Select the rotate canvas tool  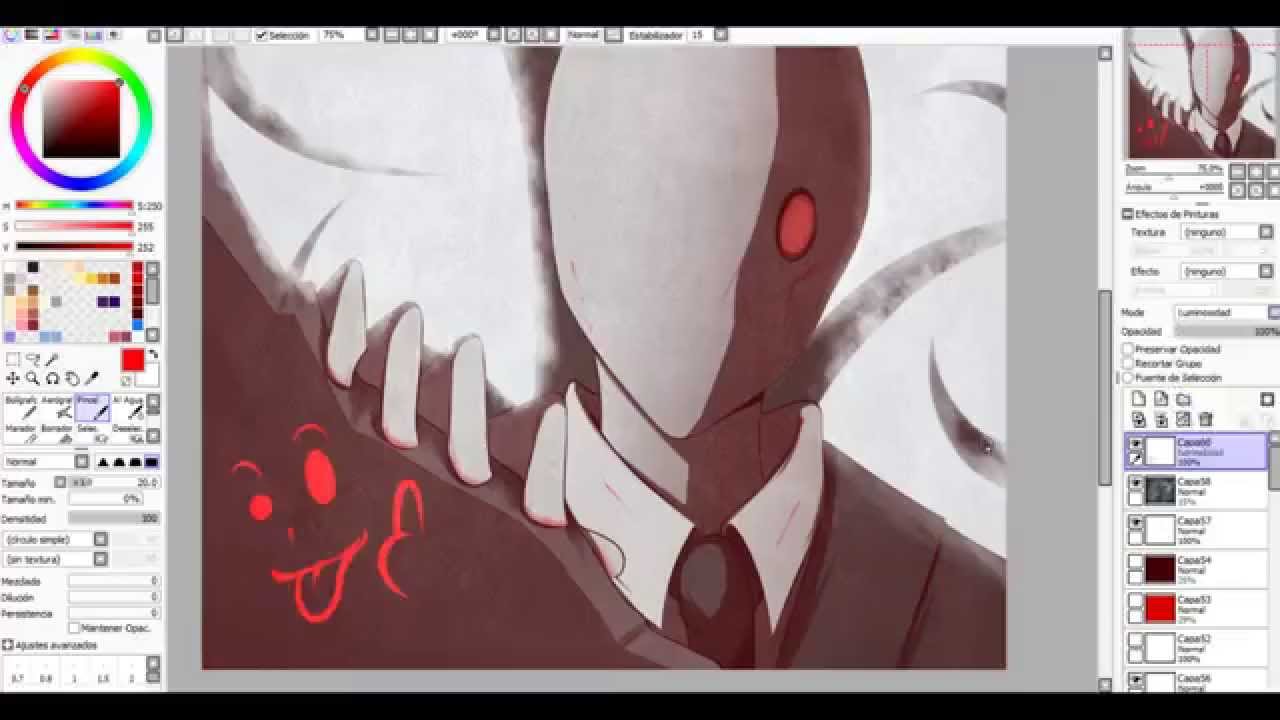point(52,379)
